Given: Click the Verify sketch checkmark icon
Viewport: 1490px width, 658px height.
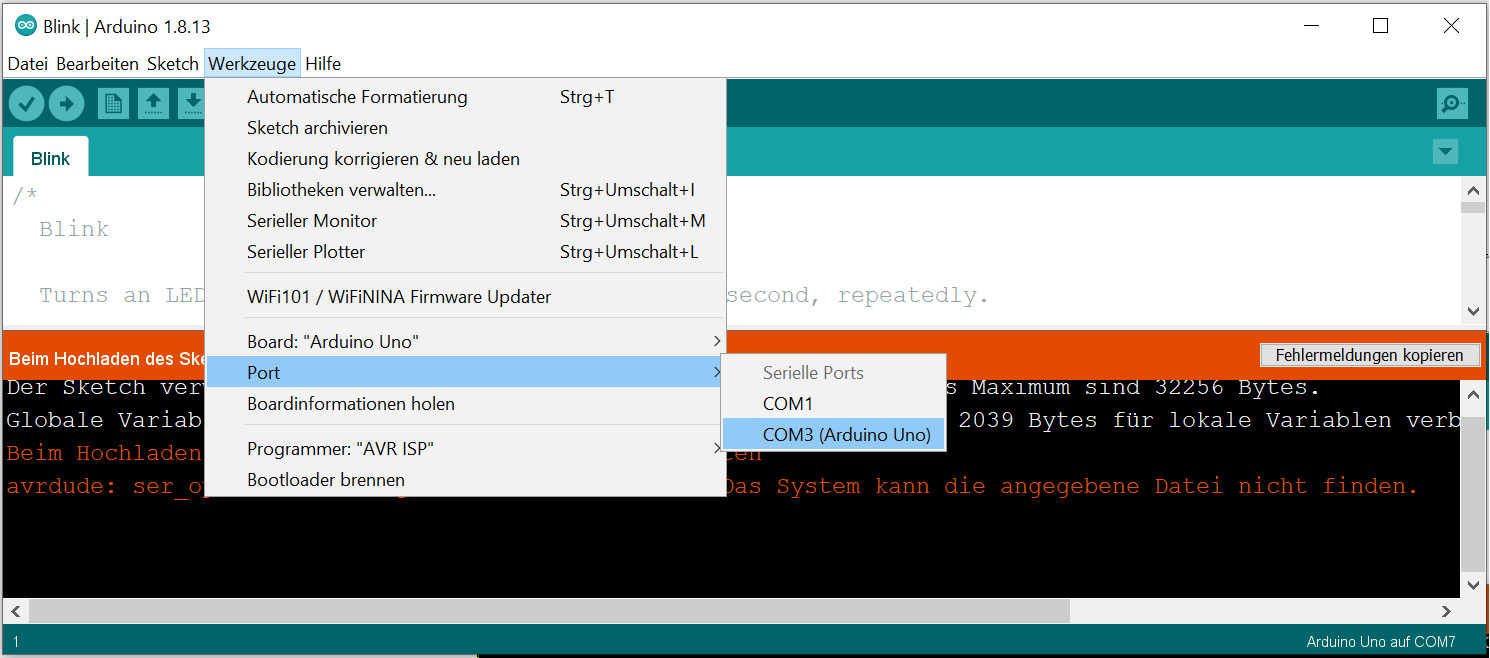Looking at the screenshot, I should tap(27, 103).
